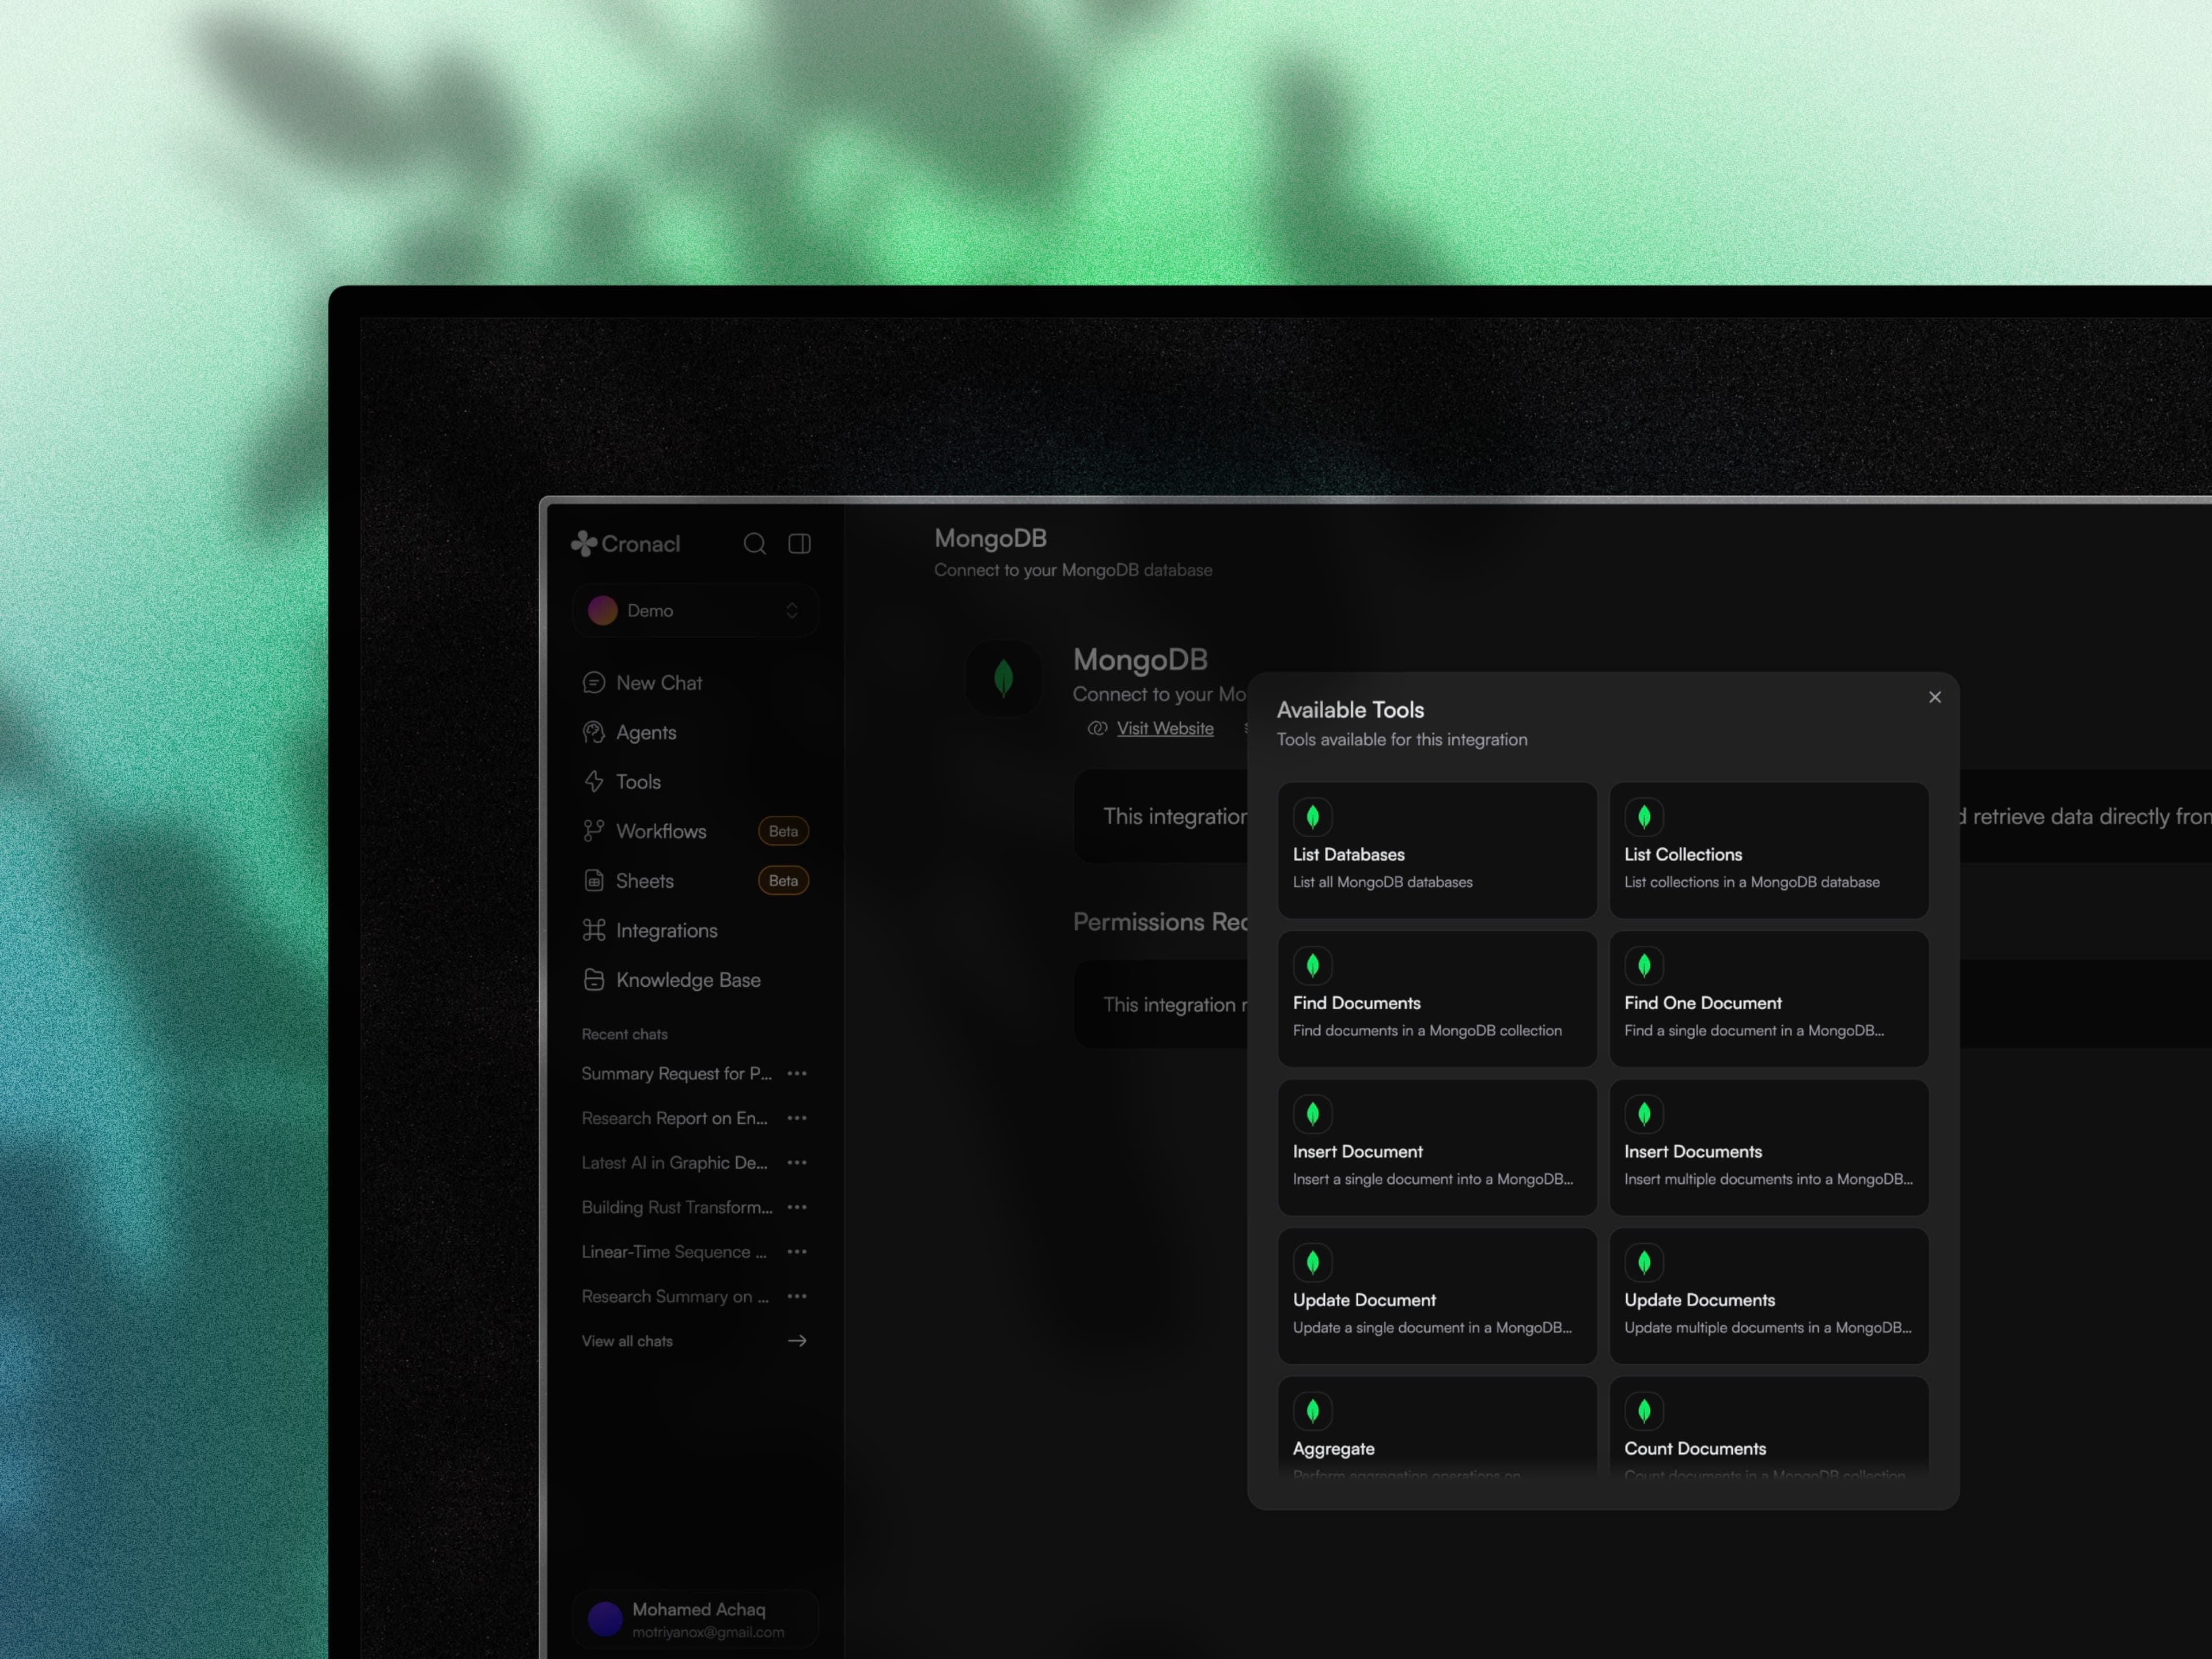2212x1659 pixels.
Task: Start a New Chat from sidebar
Action: pos(695,683)
